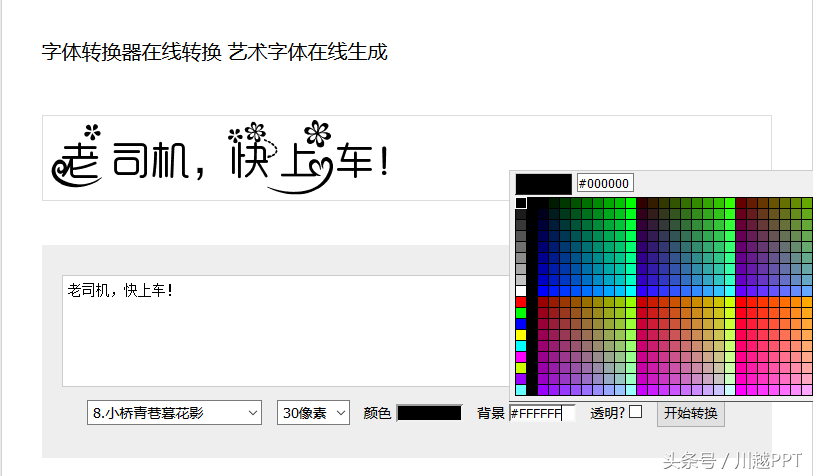Select the magenta swatch in basic colors column
Viewport: 813px width, 476px height.
click(x=521, y=357)
